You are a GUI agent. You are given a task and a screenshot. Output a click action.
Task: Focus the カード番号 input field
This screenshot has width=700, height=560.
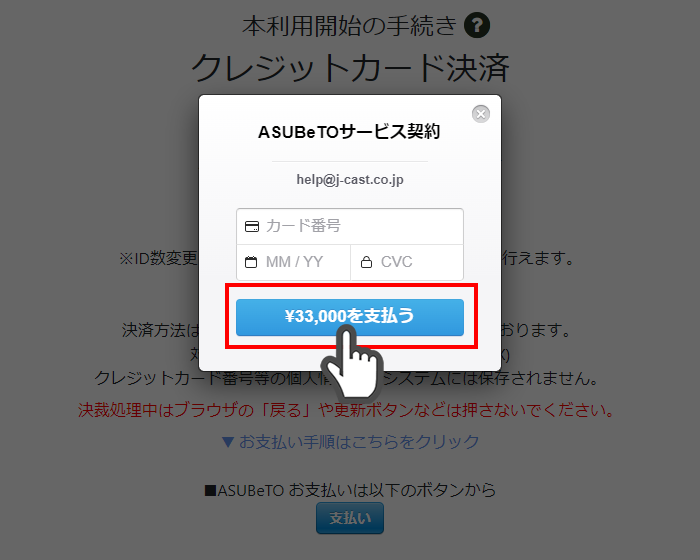(350, 226)
